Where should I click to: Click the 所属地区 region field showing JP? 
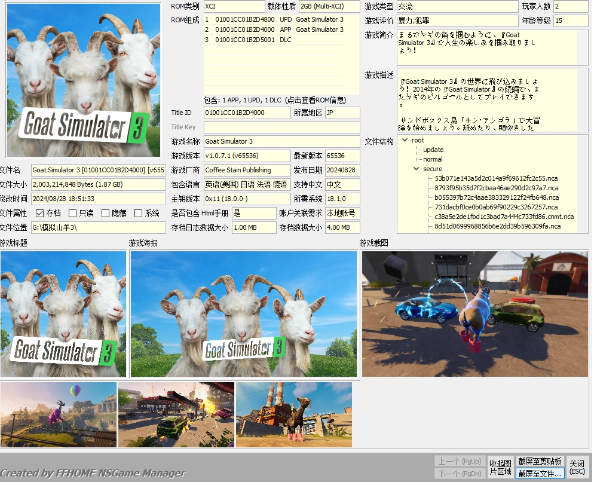tap(343, 113)
